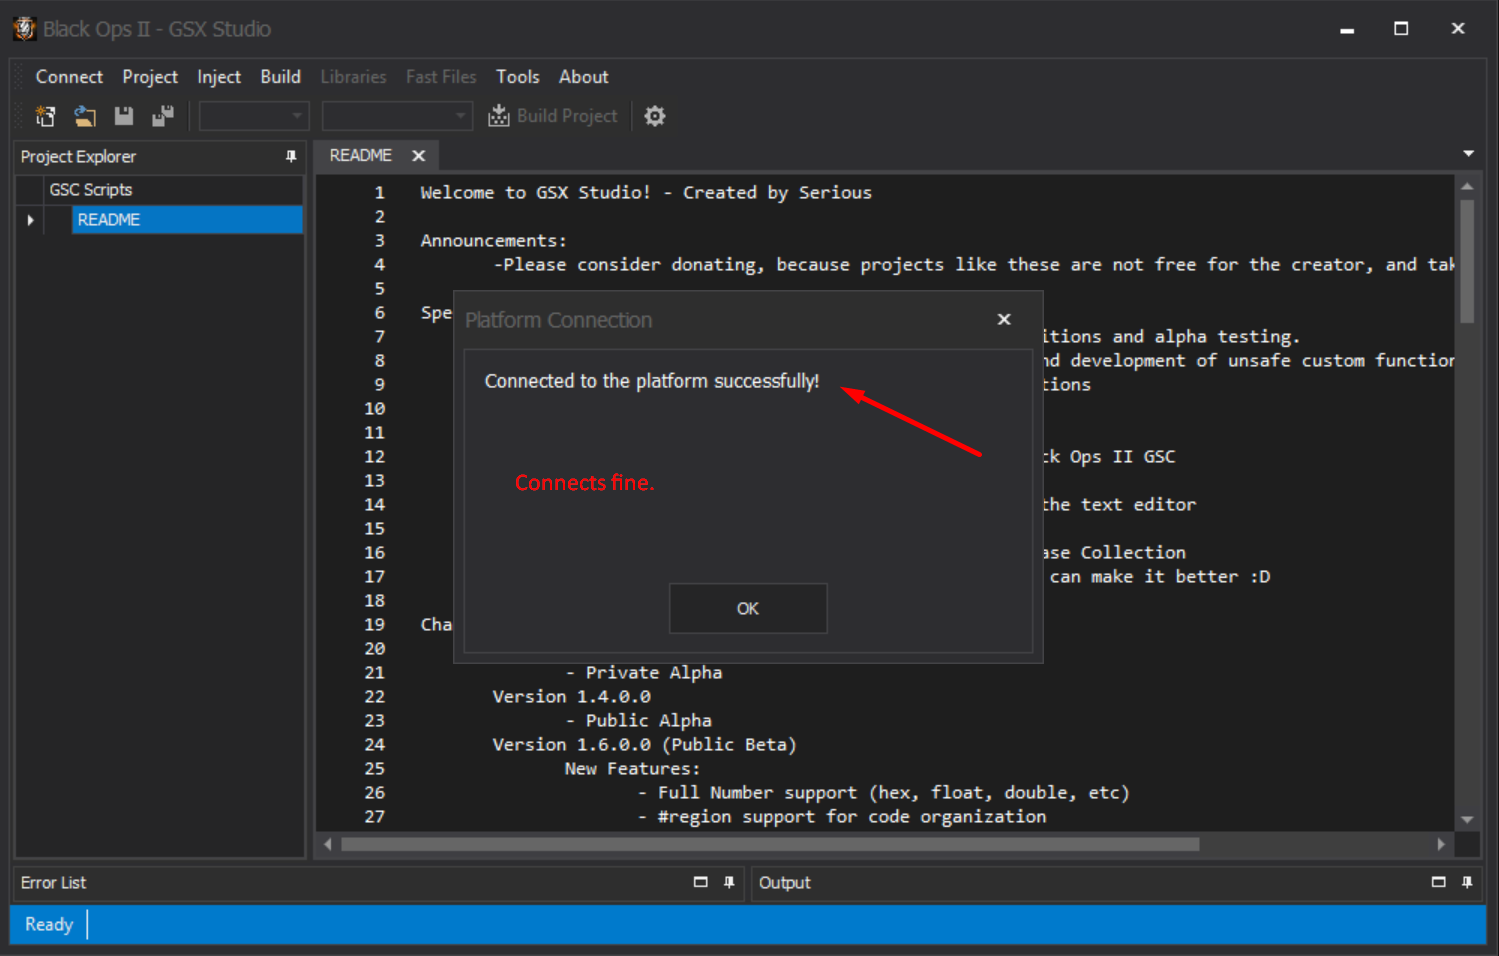Open the Tools menu

point(517,77)
